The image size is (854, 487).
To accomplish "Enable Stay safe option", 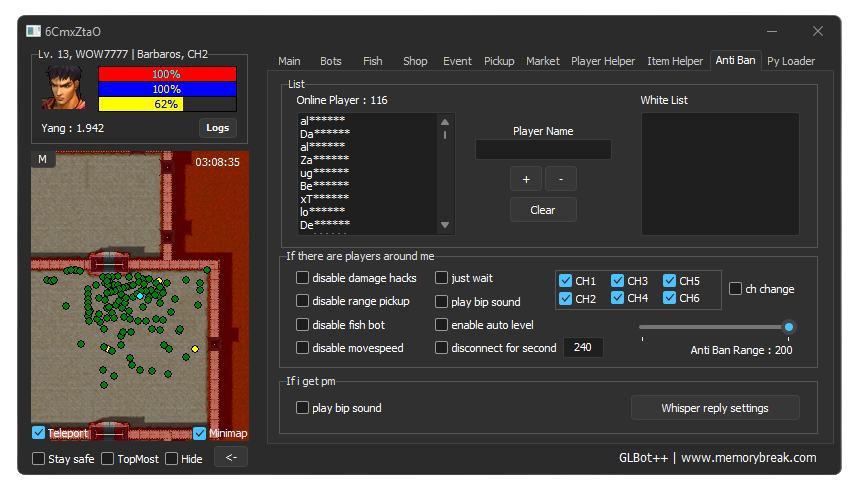I will 38,459.
